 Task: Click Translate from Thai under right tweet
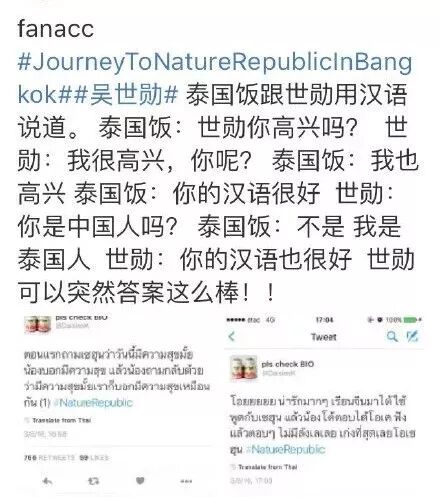tap(264, 467)
